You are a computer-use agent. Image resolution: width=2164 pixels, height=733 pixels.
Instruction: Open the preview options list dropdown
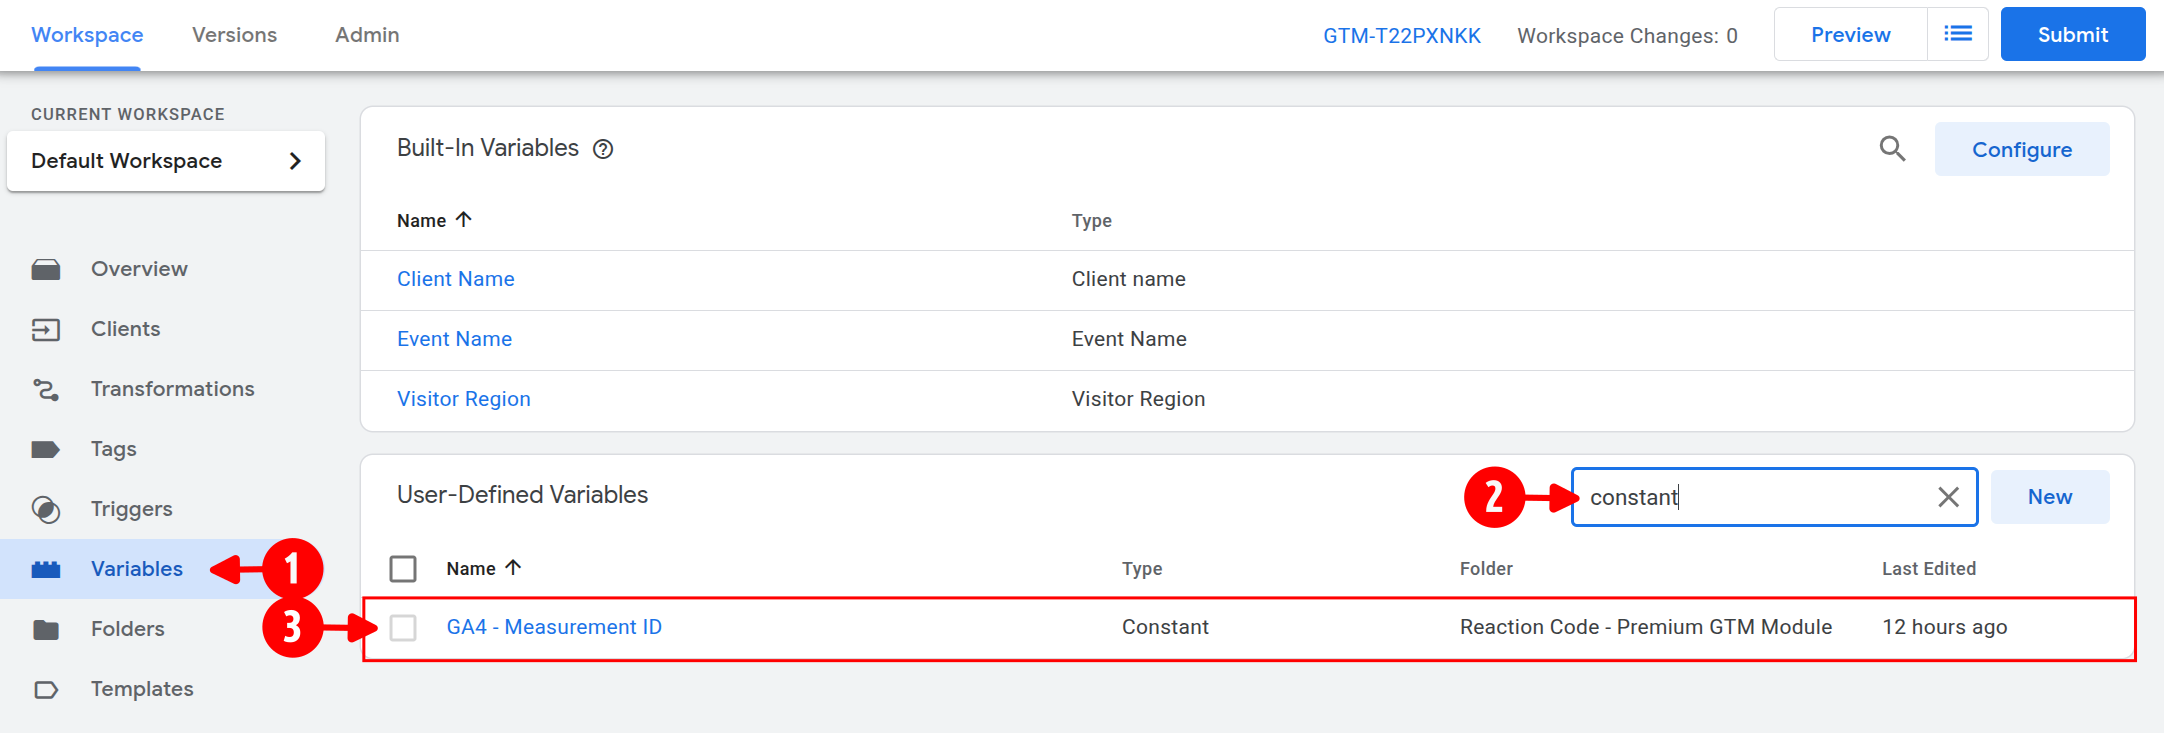(1957, 34)
